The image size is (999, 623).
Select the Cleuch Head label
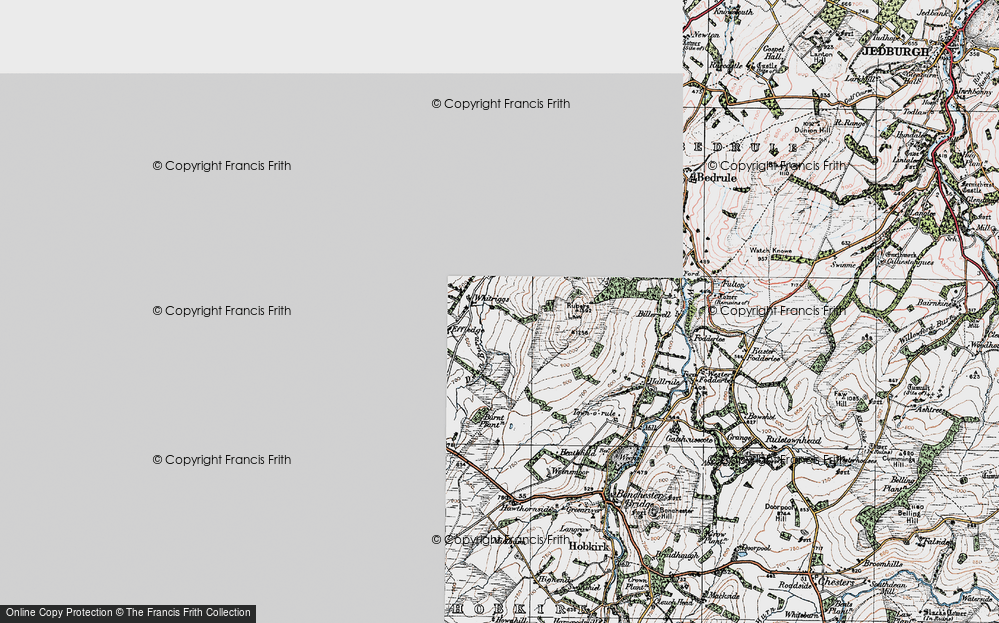674,602
